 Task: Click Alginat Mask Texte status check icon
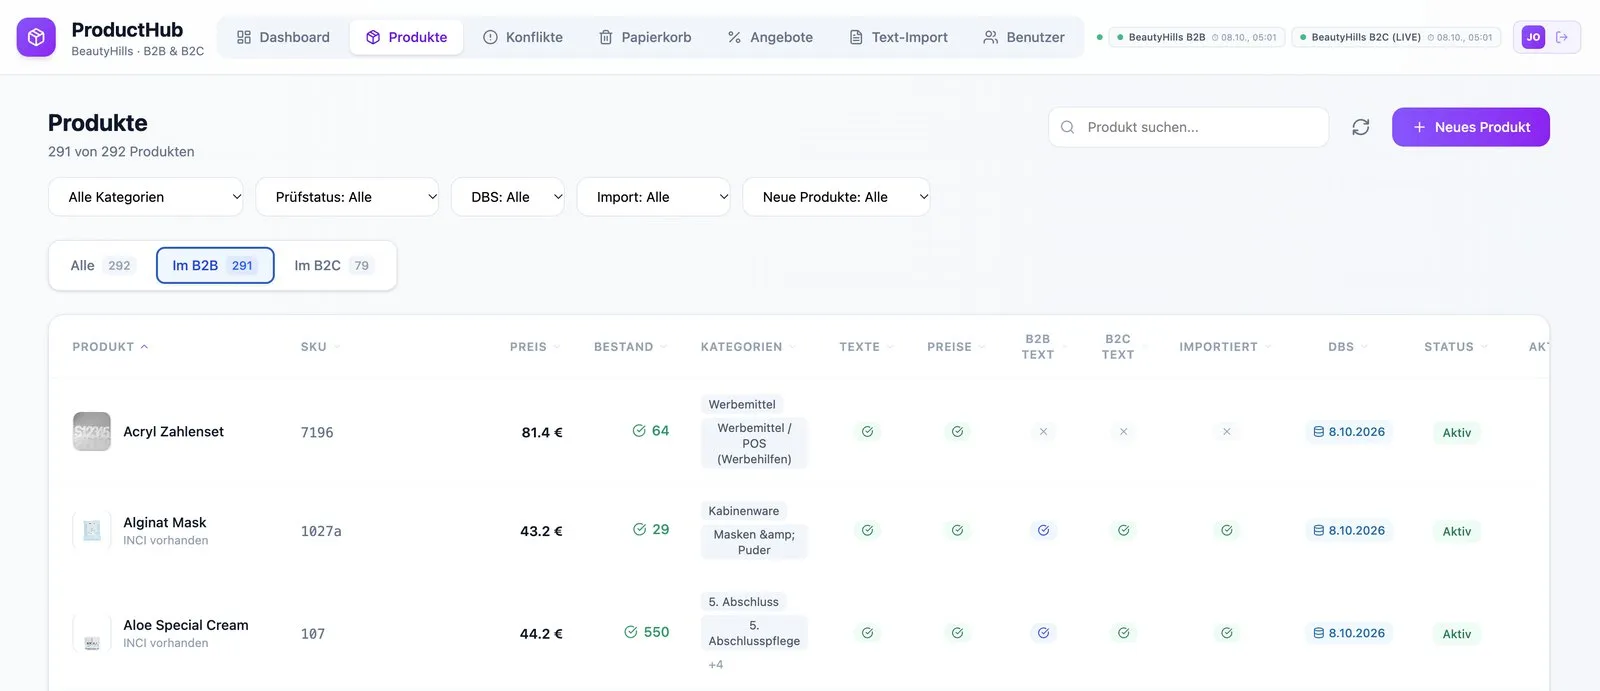click(867, 531)
